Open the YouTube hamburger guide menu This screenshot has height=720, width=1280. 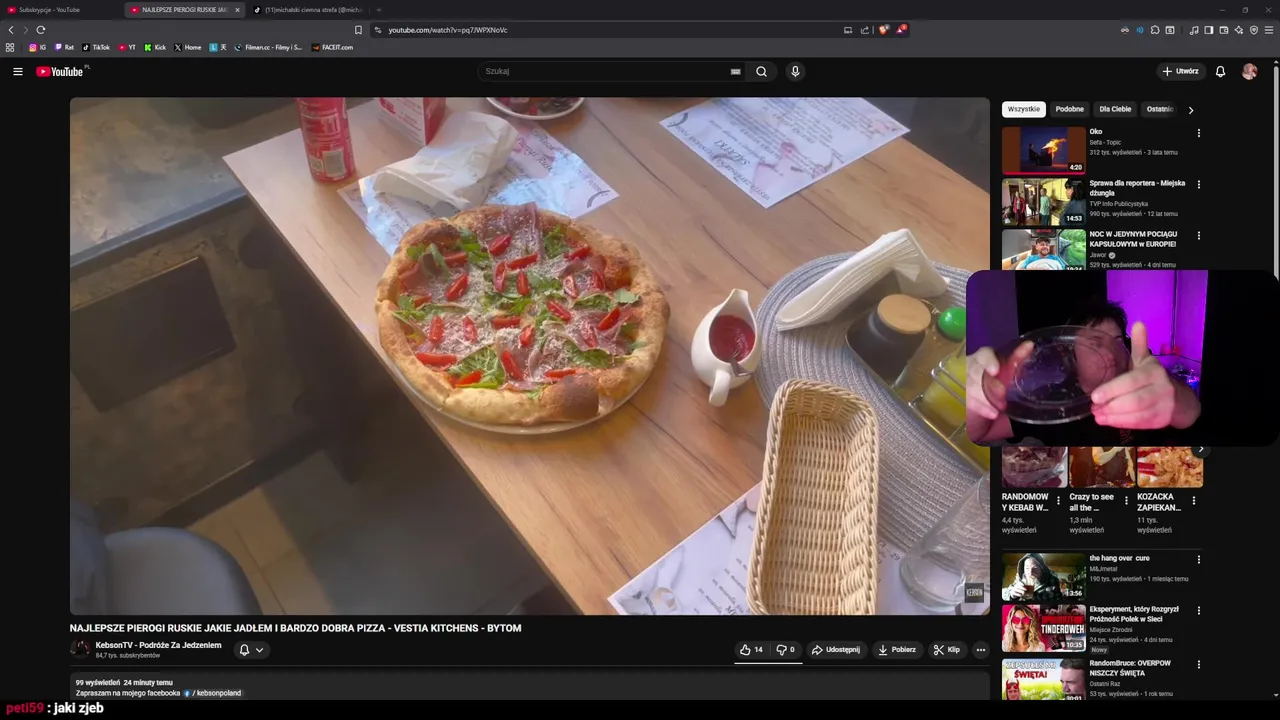(x=17, y=71)
